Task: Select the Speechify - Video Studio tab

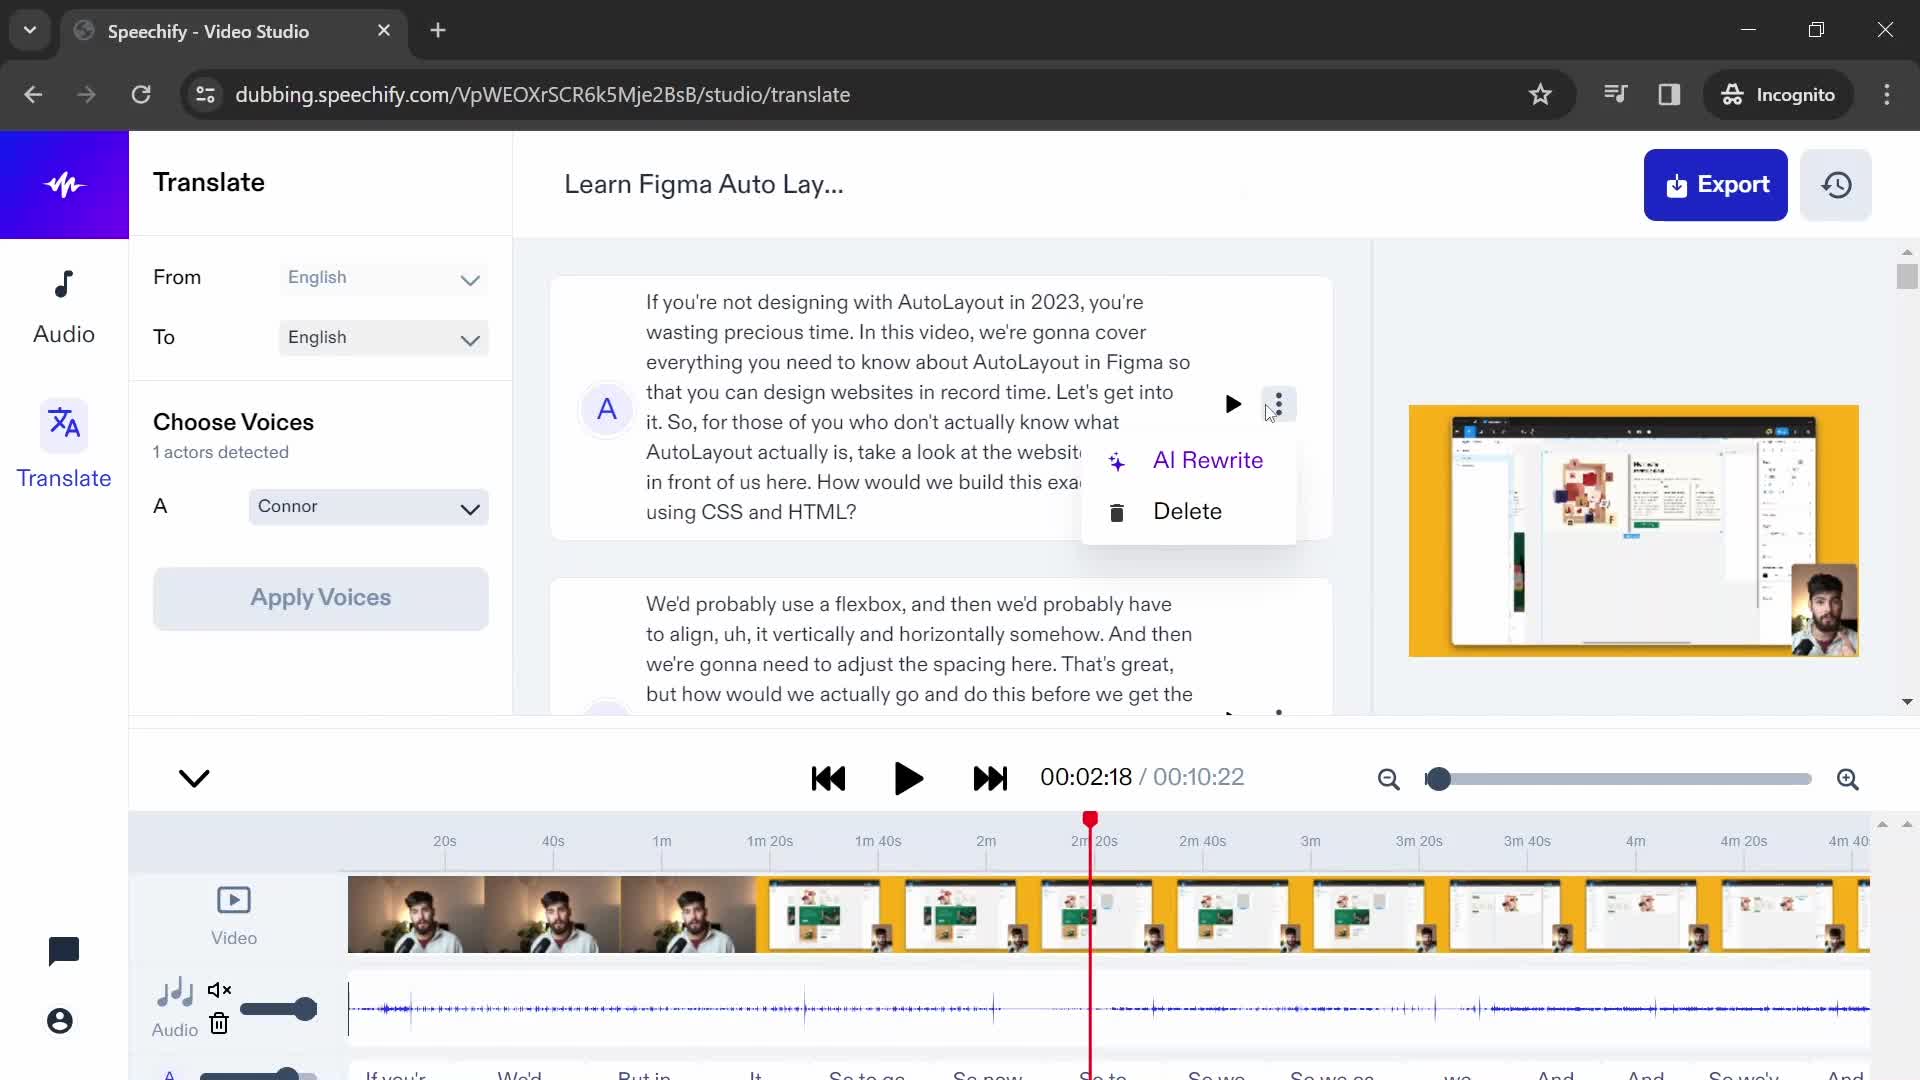Action: tap(234, 31)
